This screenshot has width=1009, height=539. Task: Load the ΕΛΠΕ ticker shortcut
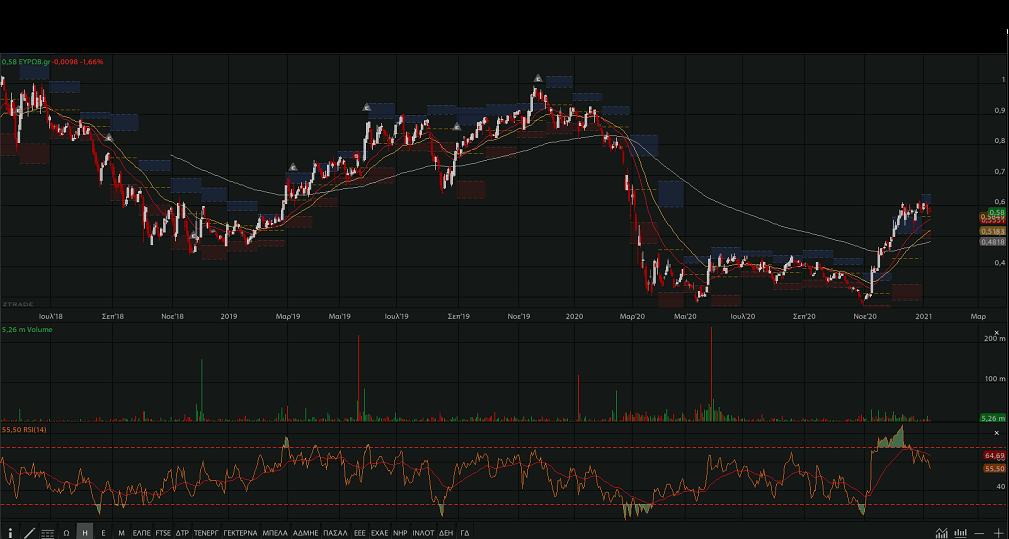tap(142, 533)
